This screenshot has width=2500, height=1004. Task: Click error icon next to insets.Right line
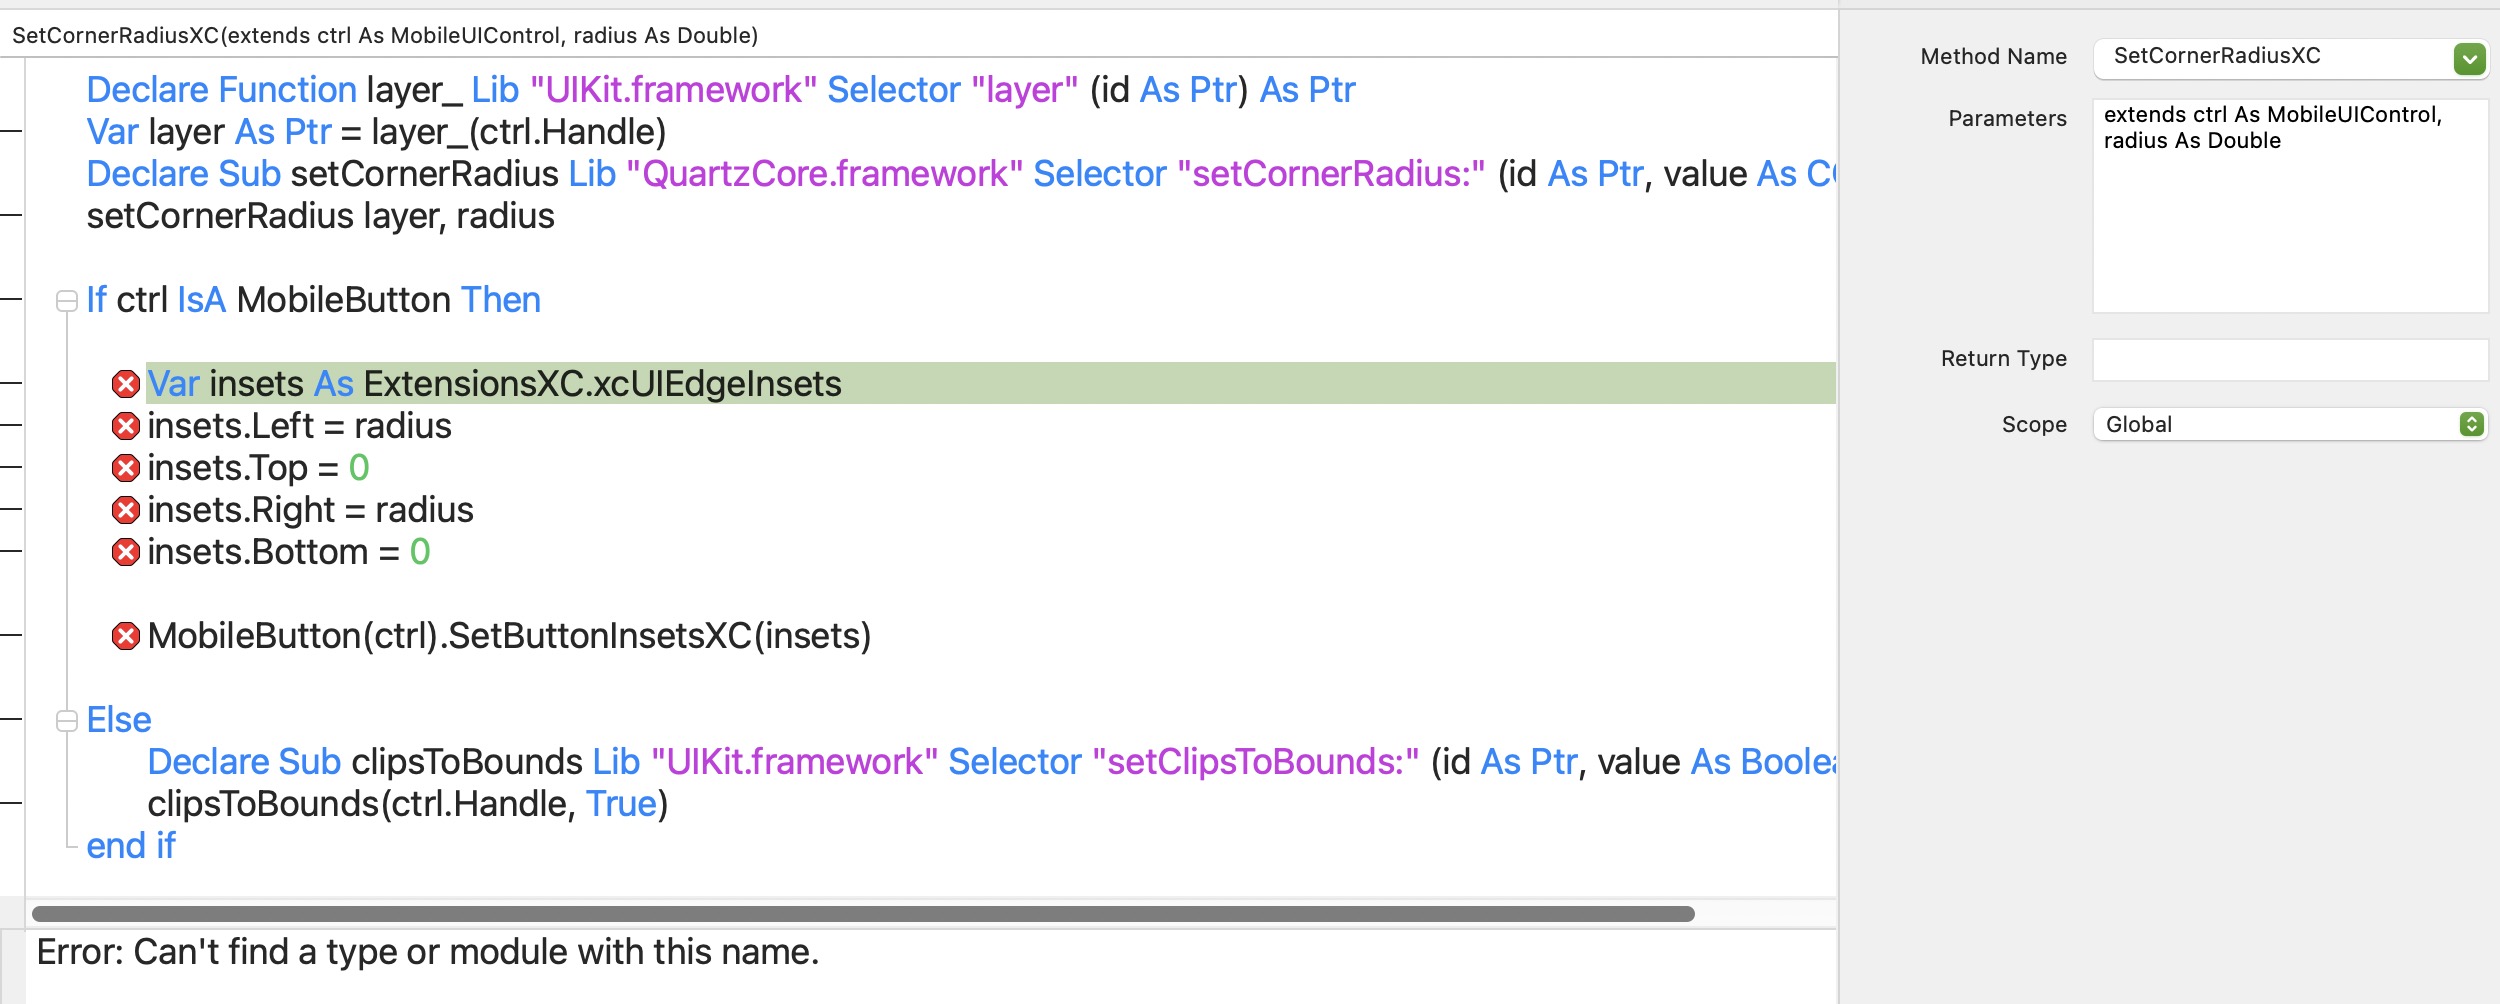[125, 510]
